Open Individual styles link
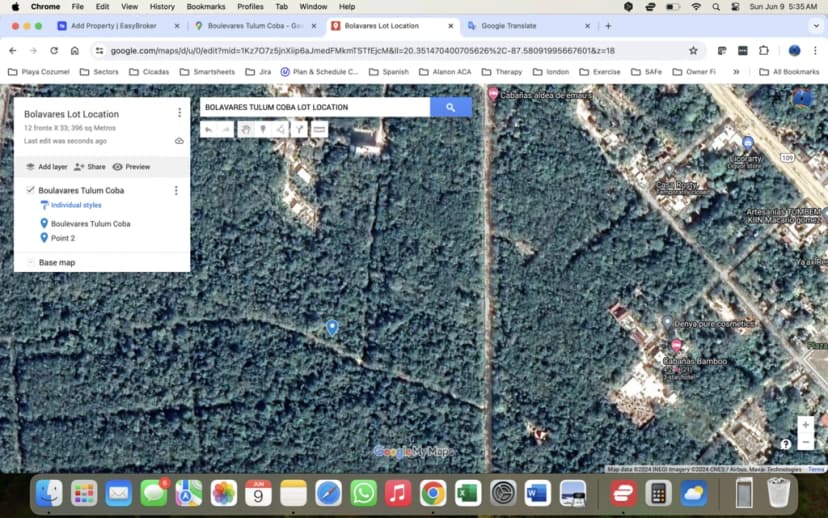This screenshot has width=828, height=518. pyautogui.click(x=76, y=205)
